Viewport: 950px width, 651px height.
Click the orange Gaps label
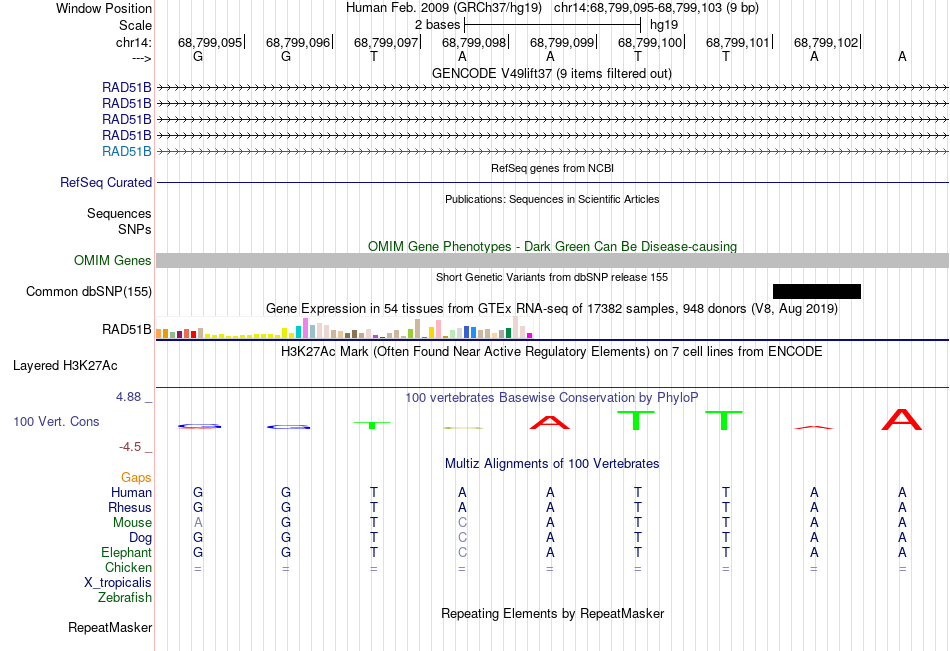(x=136, y=478)
